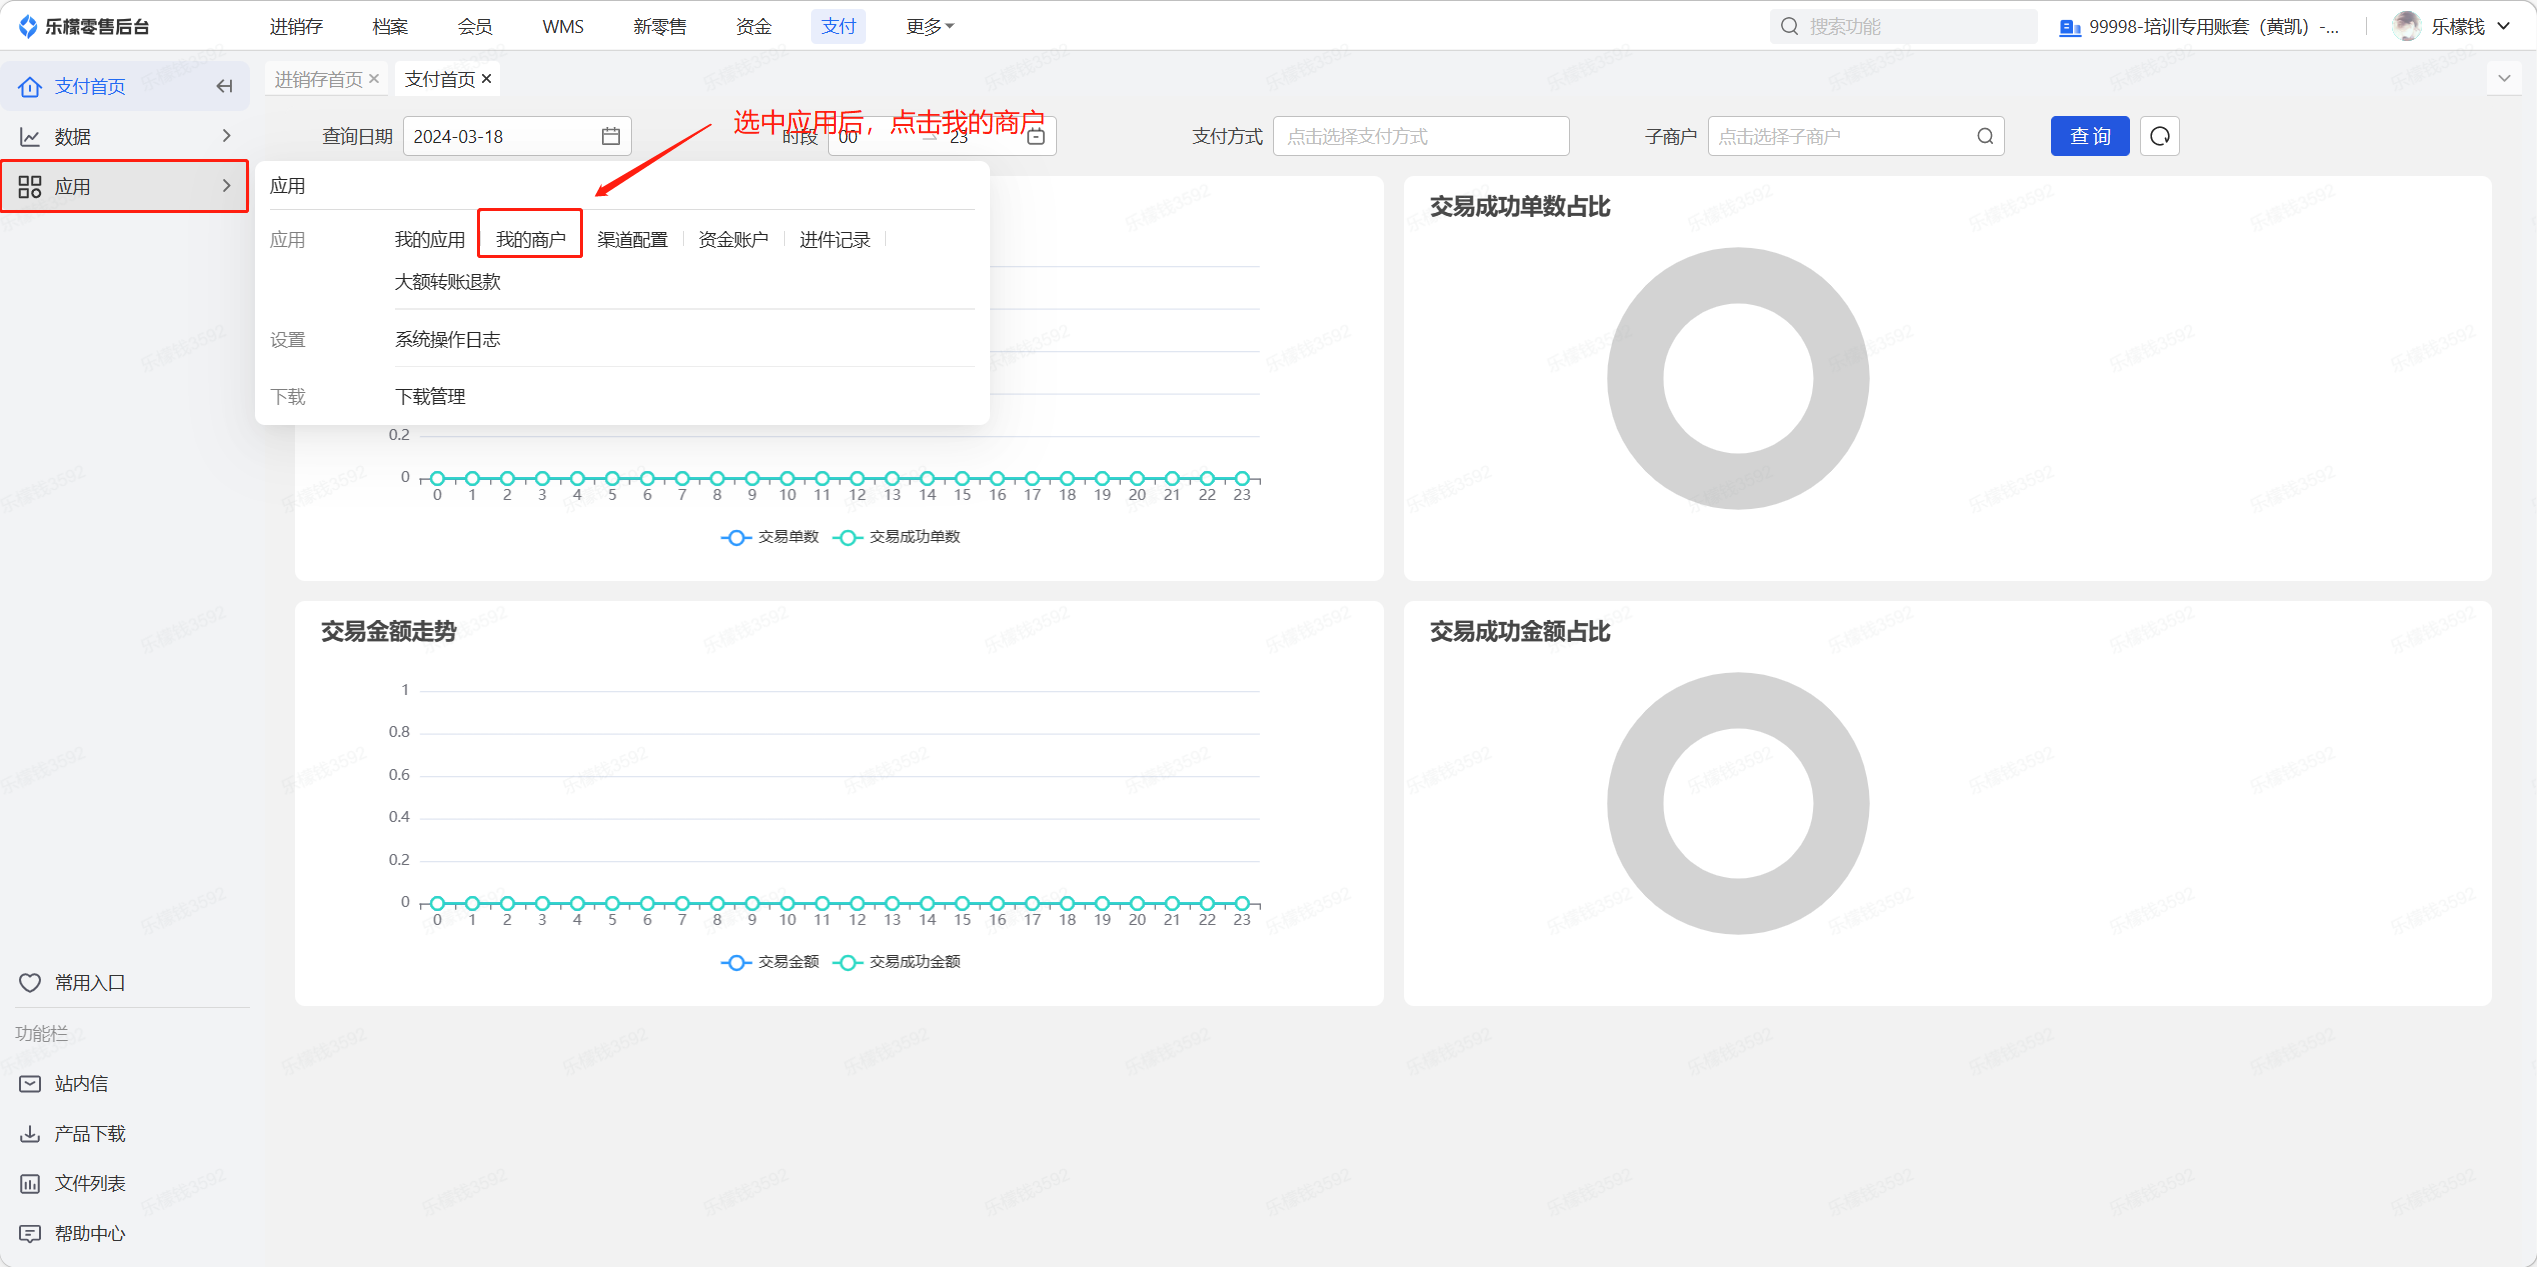Click the 产品下载 download icon

[x=30, y=1134]
